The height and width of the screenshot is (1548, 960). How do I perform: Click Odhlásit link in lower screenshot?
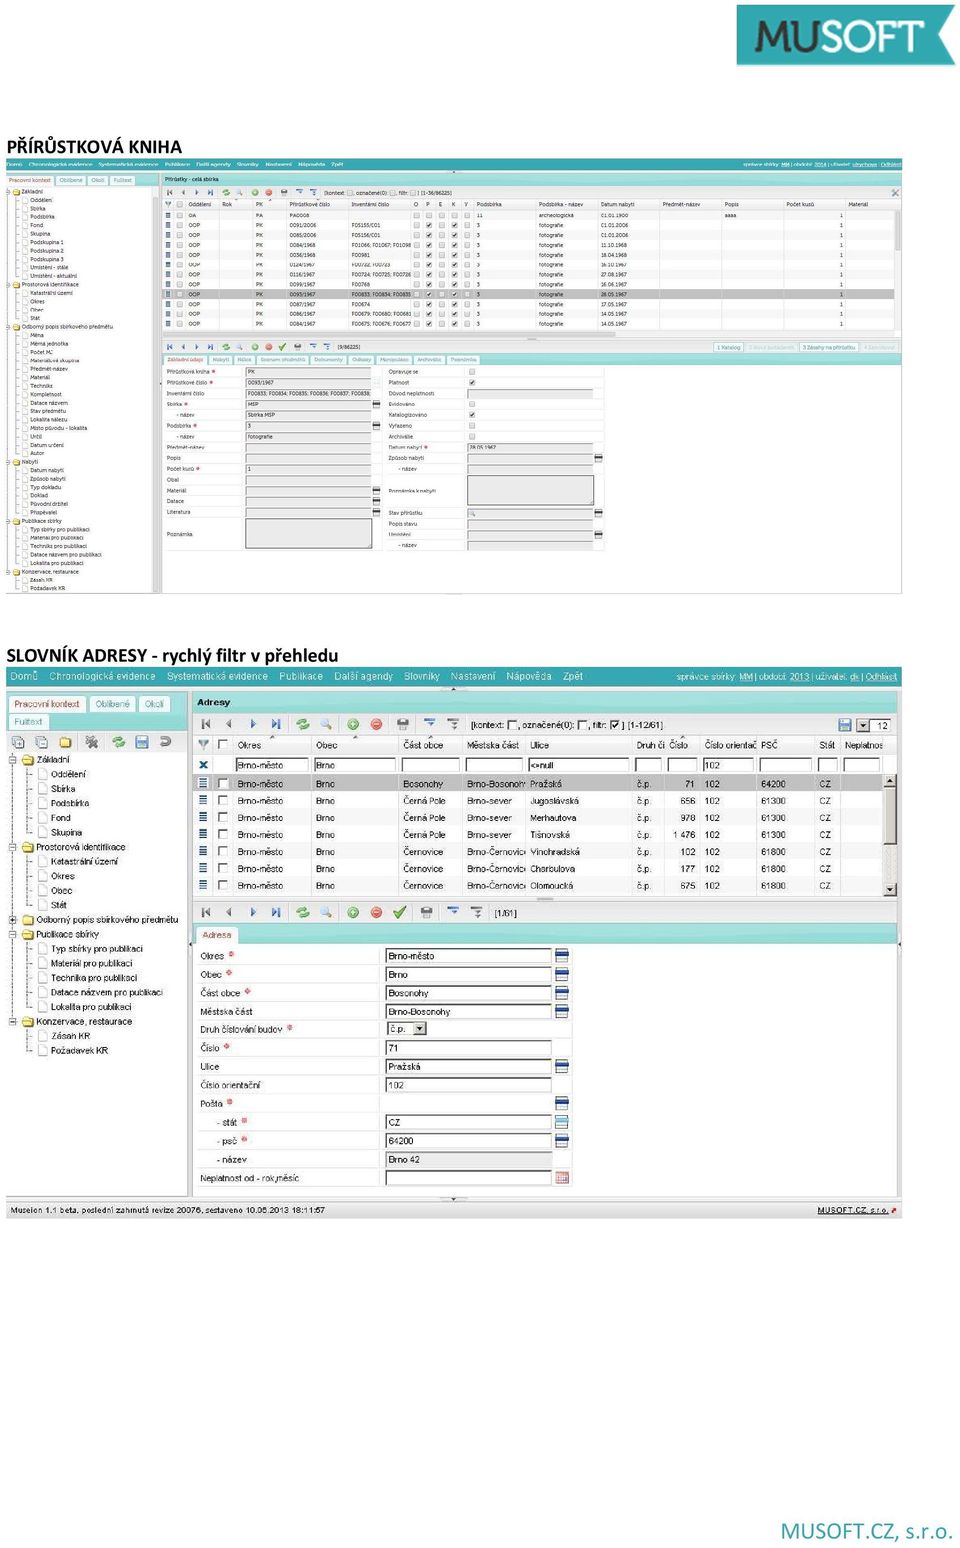[x=881, y=677]
